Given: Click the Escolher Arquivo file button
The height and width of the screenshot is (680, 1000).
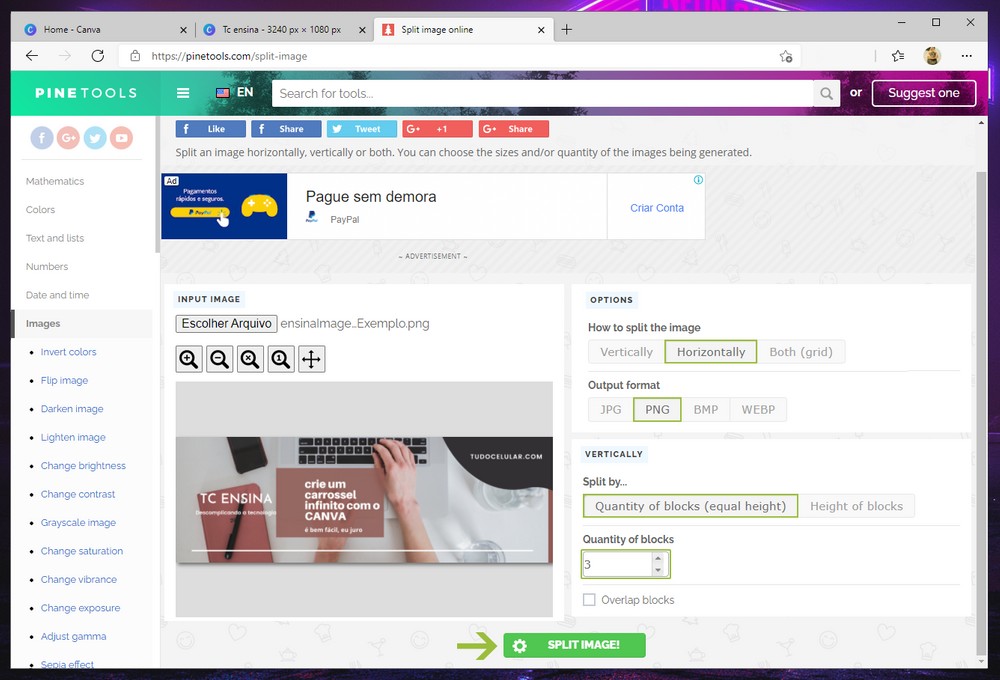Looking at the screenshot, I should point(225,324).
